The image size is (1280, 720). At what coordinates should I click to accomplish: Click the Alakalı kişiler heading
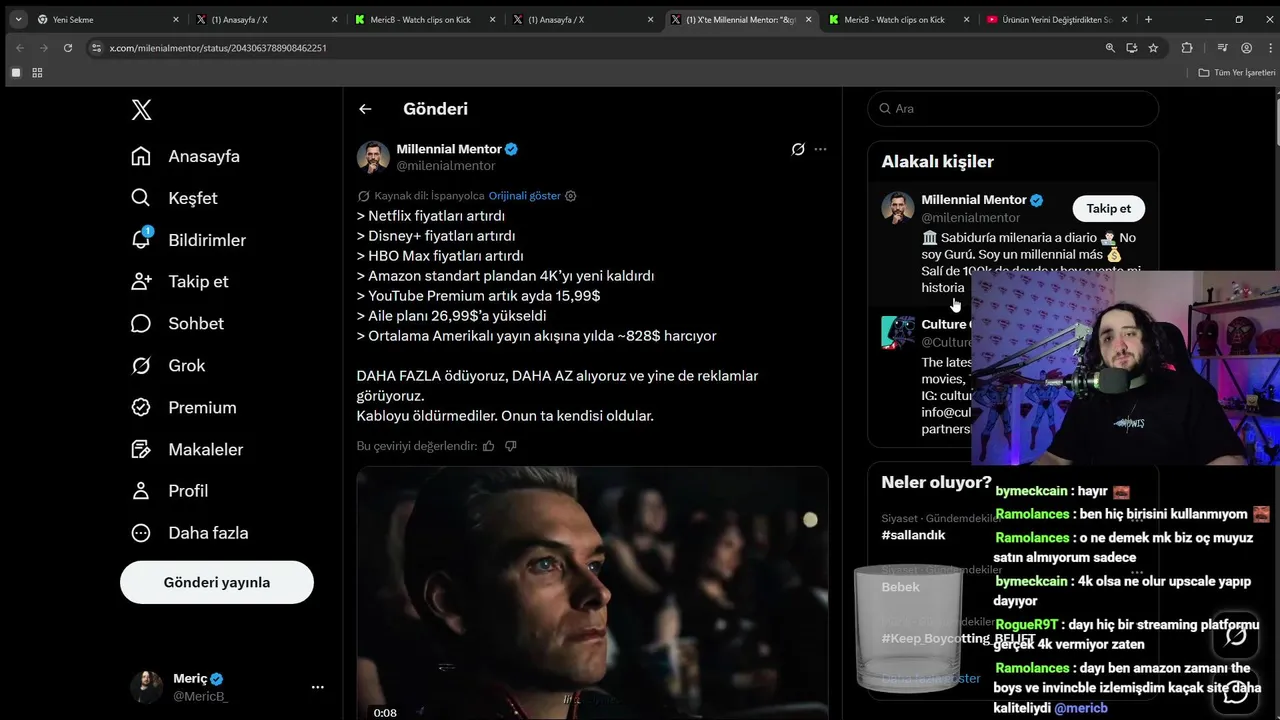(937, 161)
